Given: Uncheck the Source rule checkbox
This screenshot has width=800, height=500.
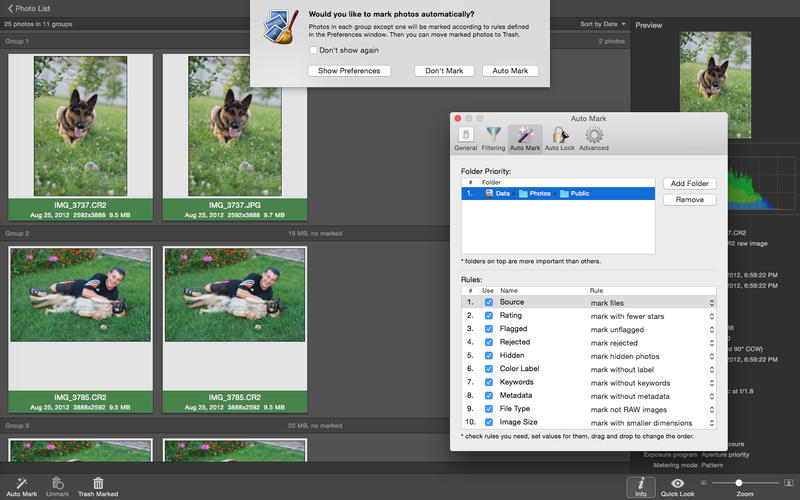Looking at the screenshot, I should tap(489, 302).
